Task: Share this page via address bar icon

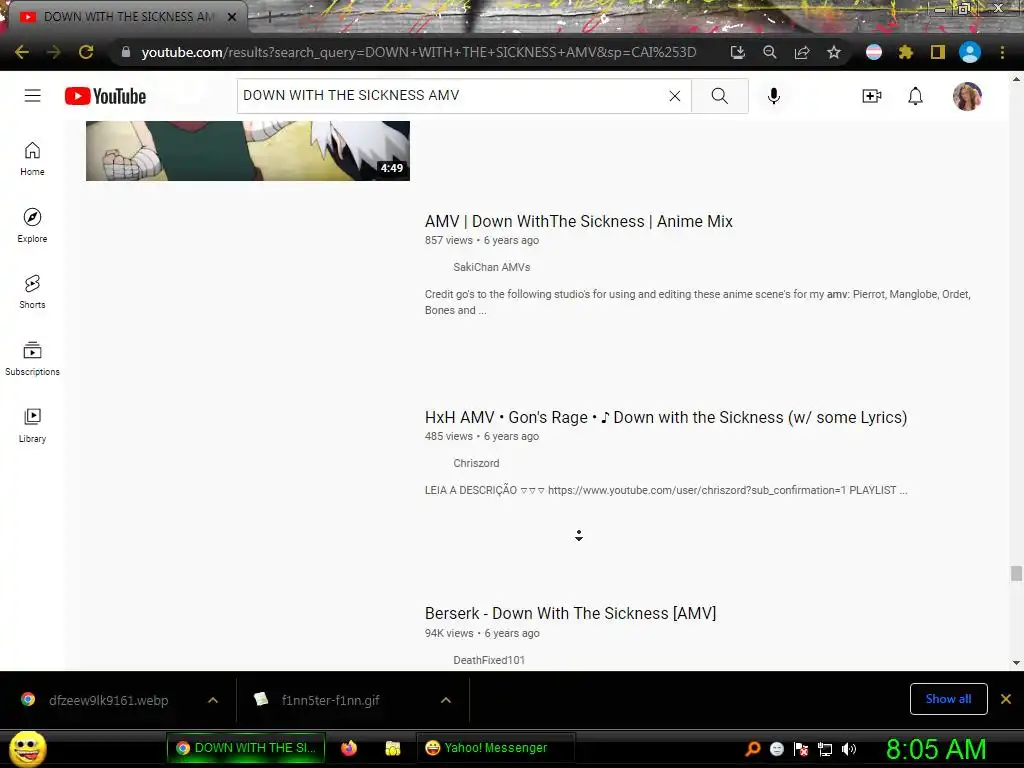Action: coord(802,52)
